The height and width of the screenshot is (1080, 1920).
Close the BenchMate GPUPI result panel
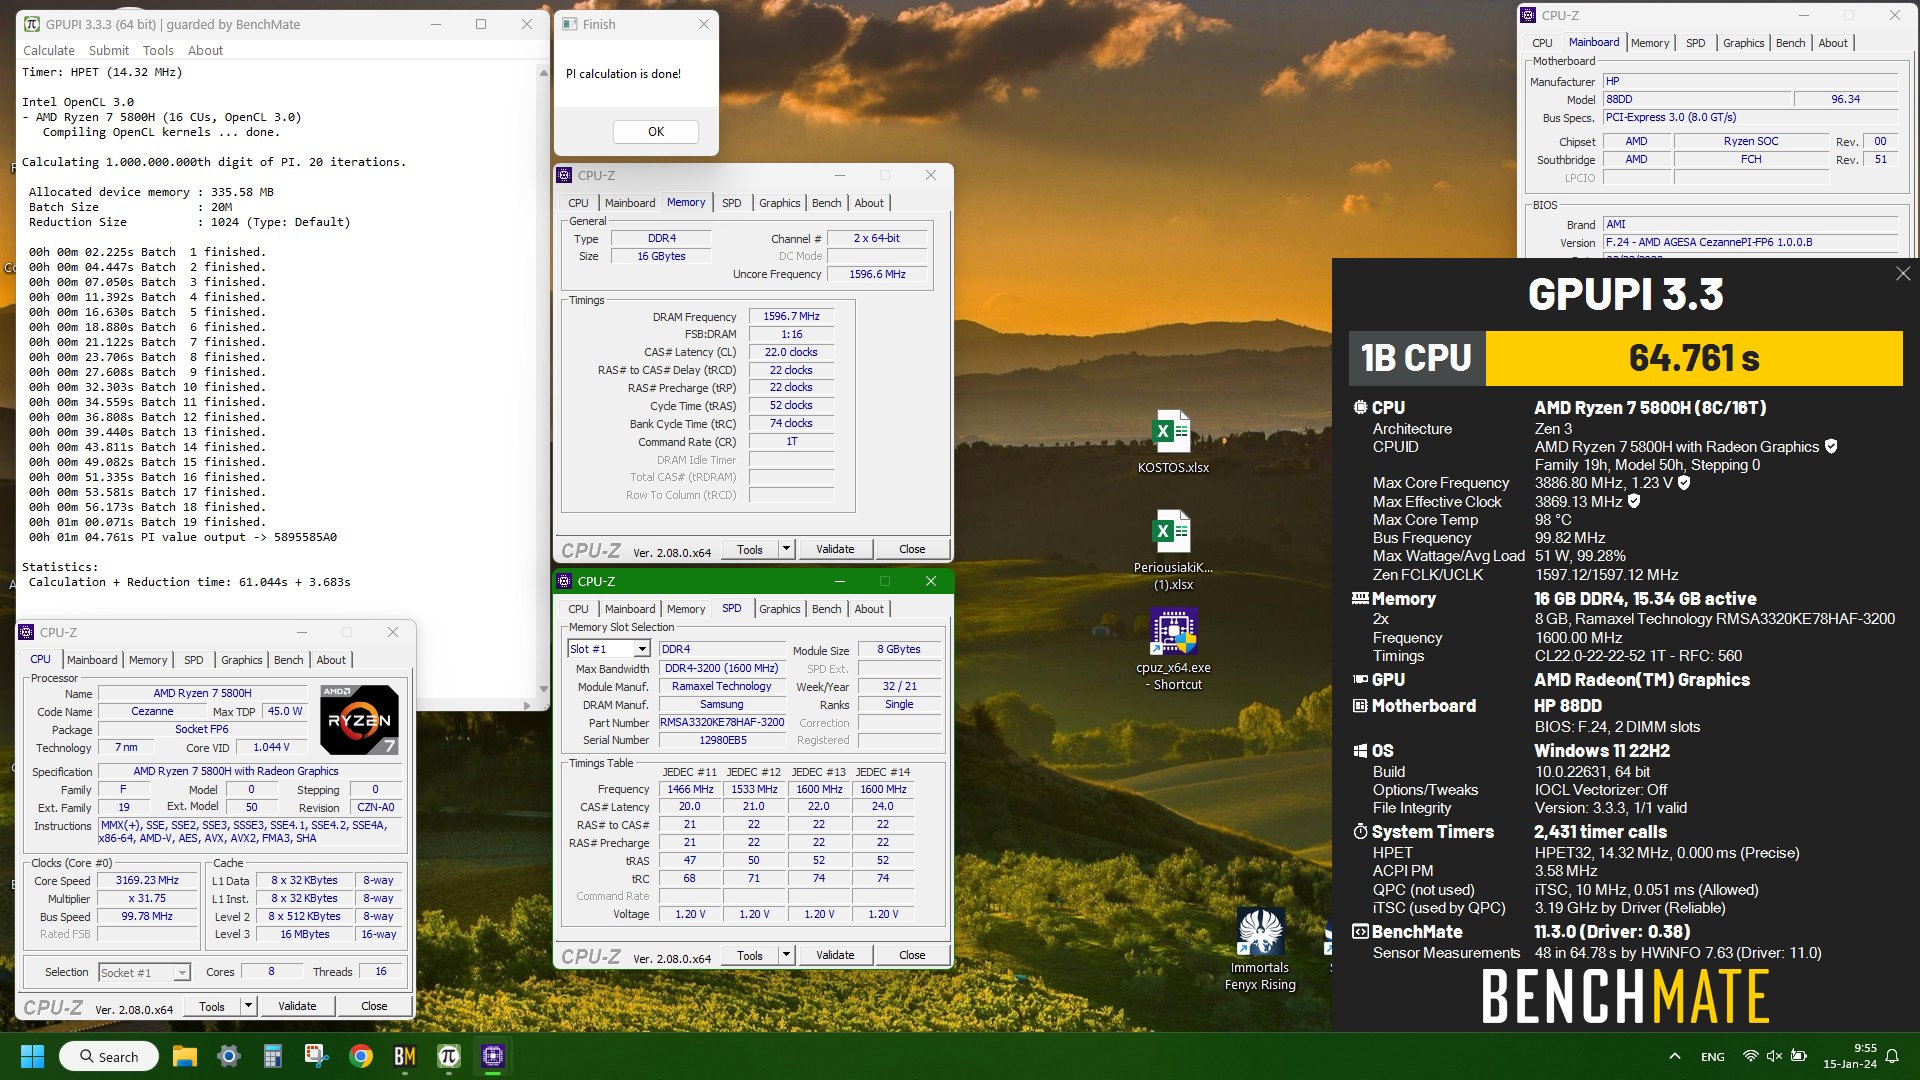[1902, 274]
